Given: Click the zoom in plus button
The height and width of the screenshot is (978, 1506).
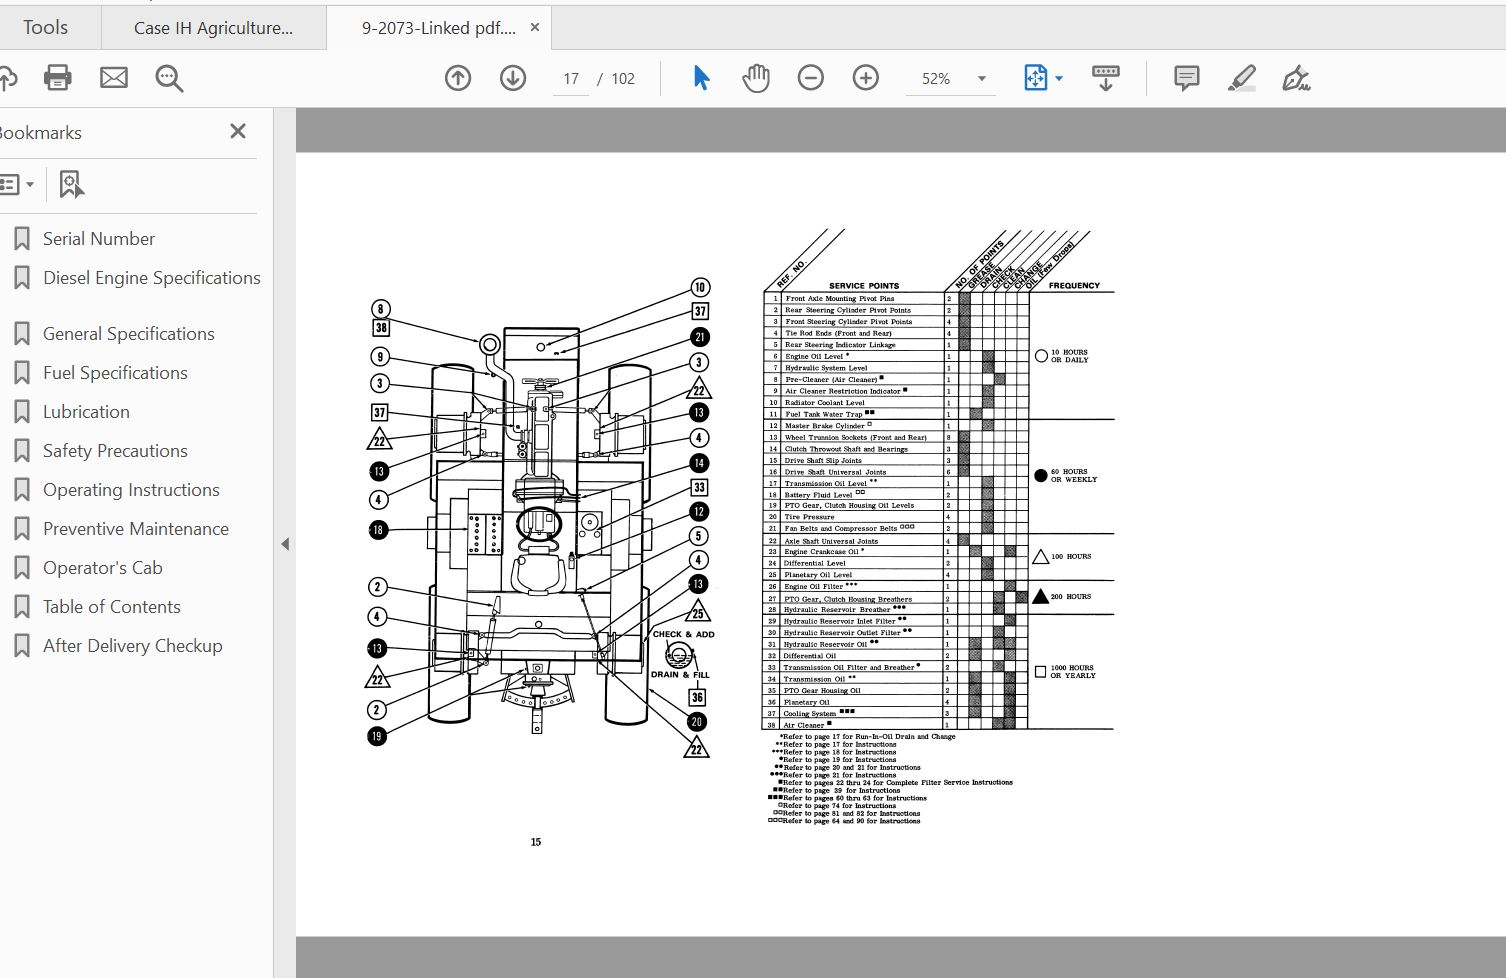Looking at the screenshot, I should coord(866,78).
